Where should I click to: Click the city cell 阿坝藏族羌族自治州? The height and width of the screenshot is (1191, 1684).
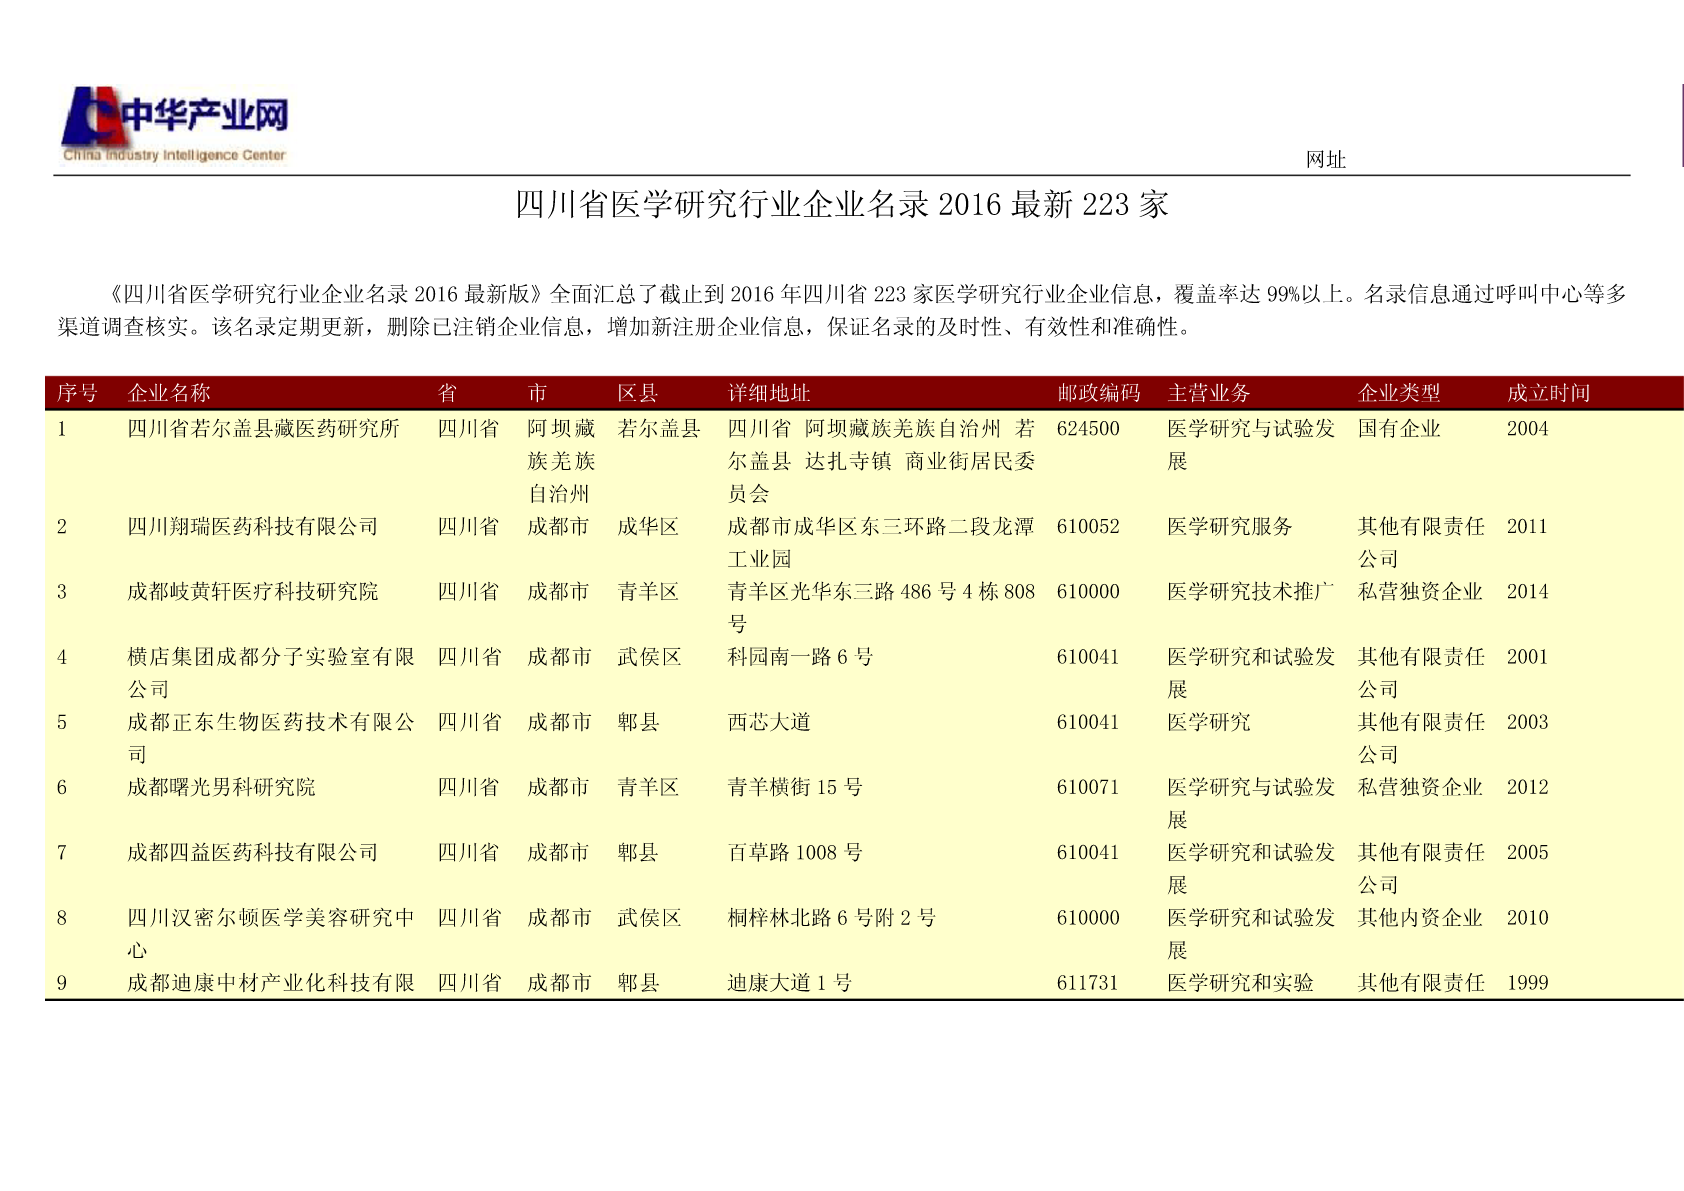click(x=562, y=461)
